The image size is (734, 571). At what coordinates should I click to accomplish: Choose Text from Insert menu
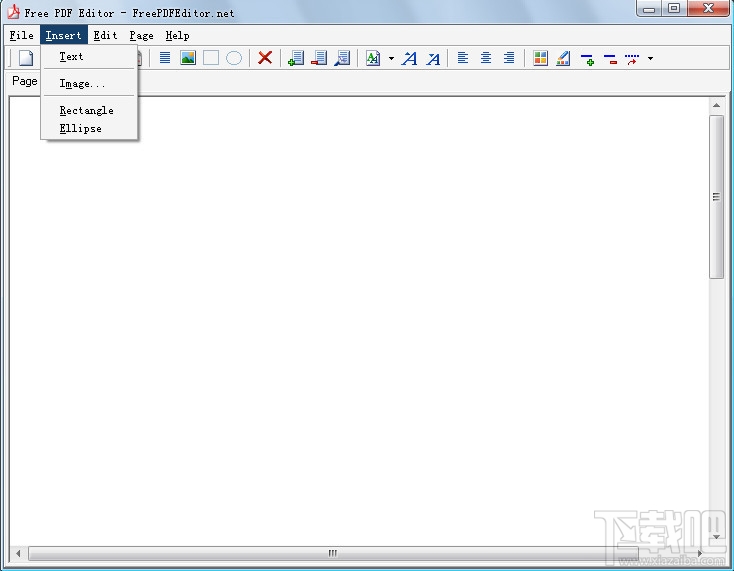(89, 57)
